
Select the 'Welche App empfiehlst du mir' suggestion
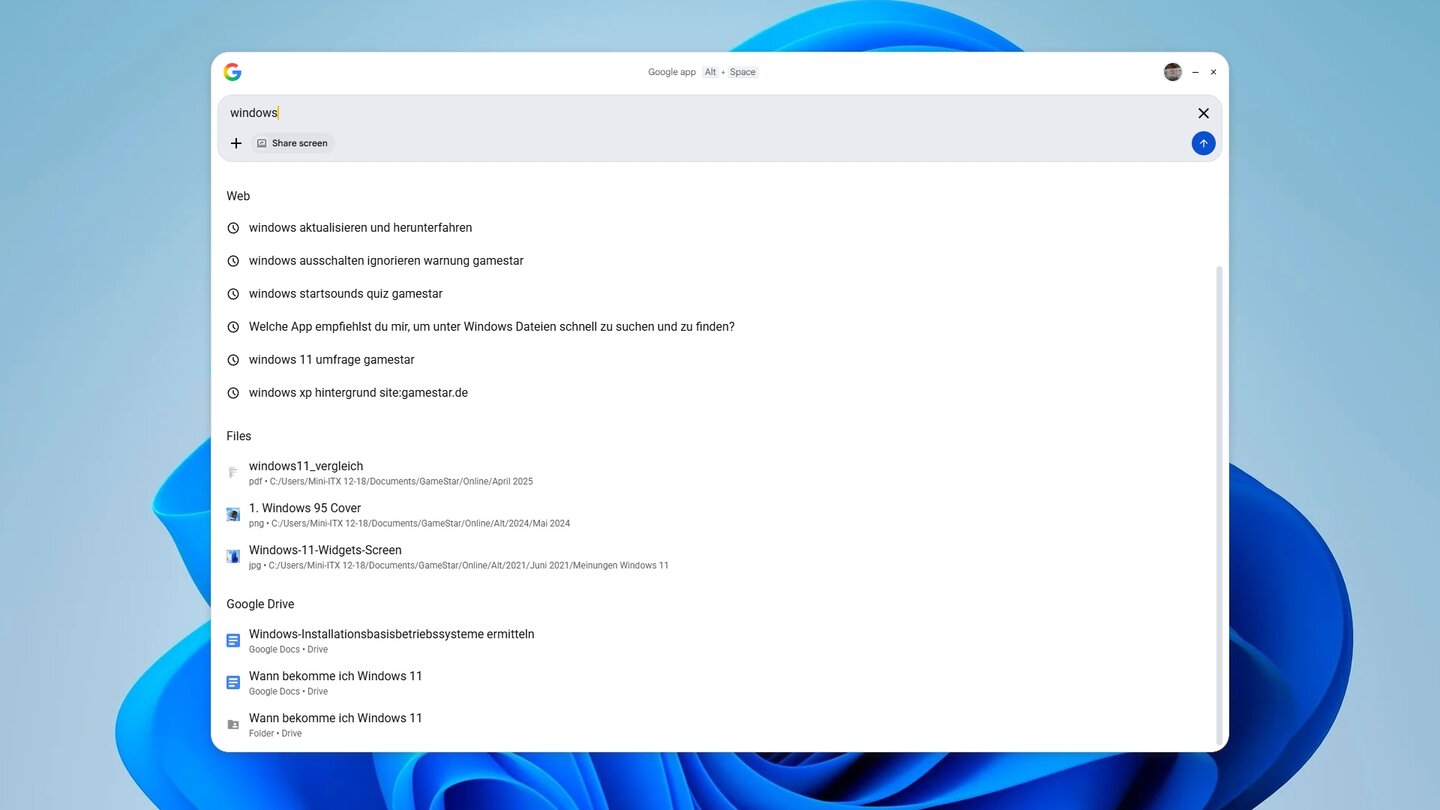(x=491, y=327)
